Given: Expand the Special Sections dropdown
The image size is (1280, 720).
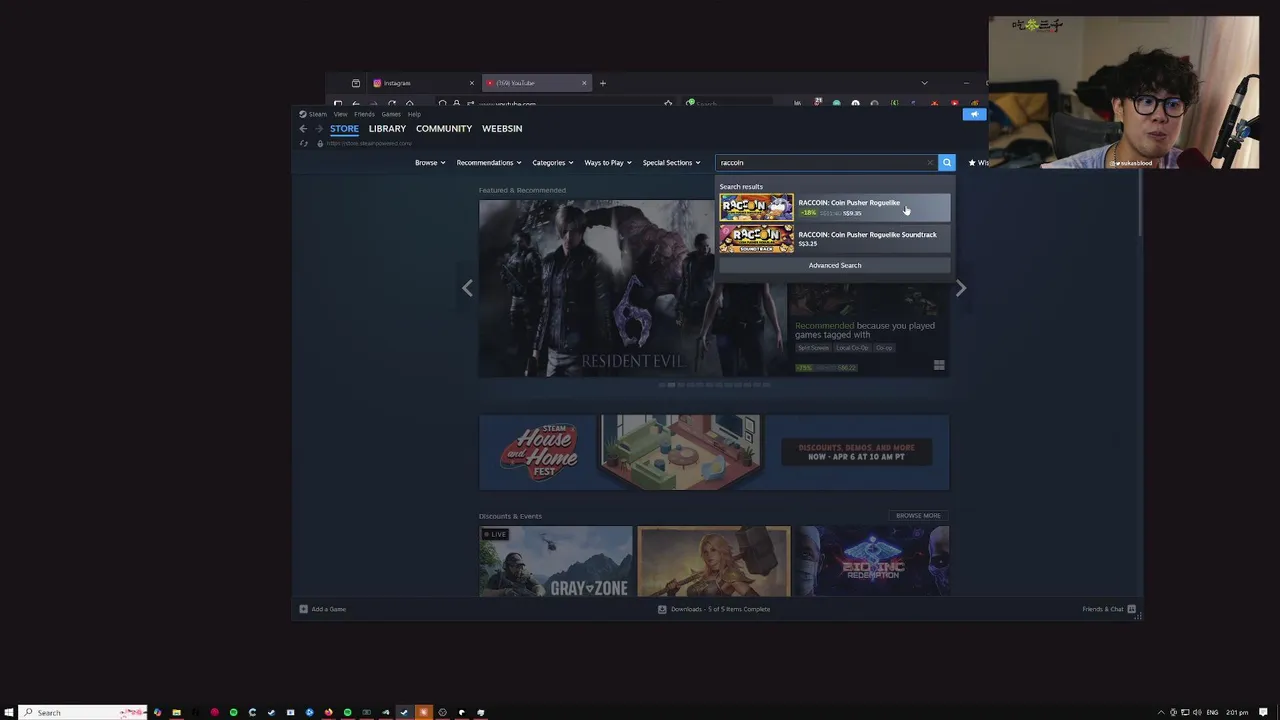Looking at the screenshot, I should (x=671, y=162).
